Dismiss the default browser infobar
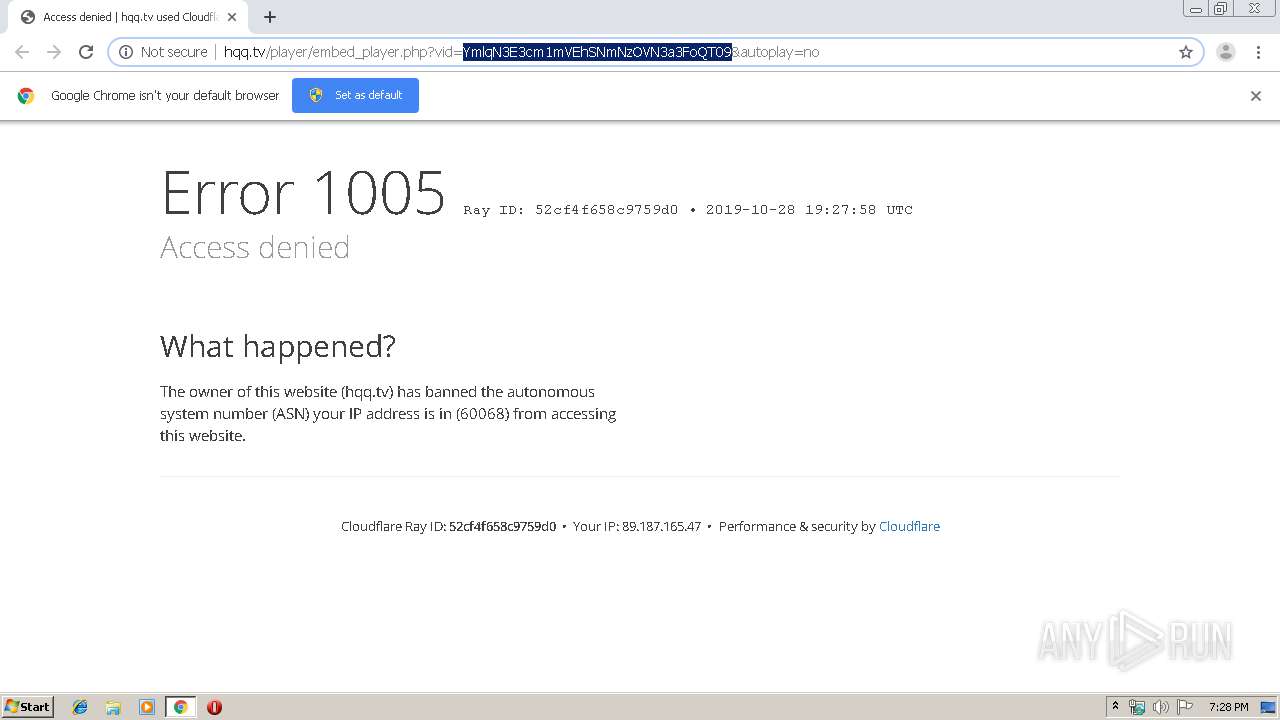 point(1256,96)
